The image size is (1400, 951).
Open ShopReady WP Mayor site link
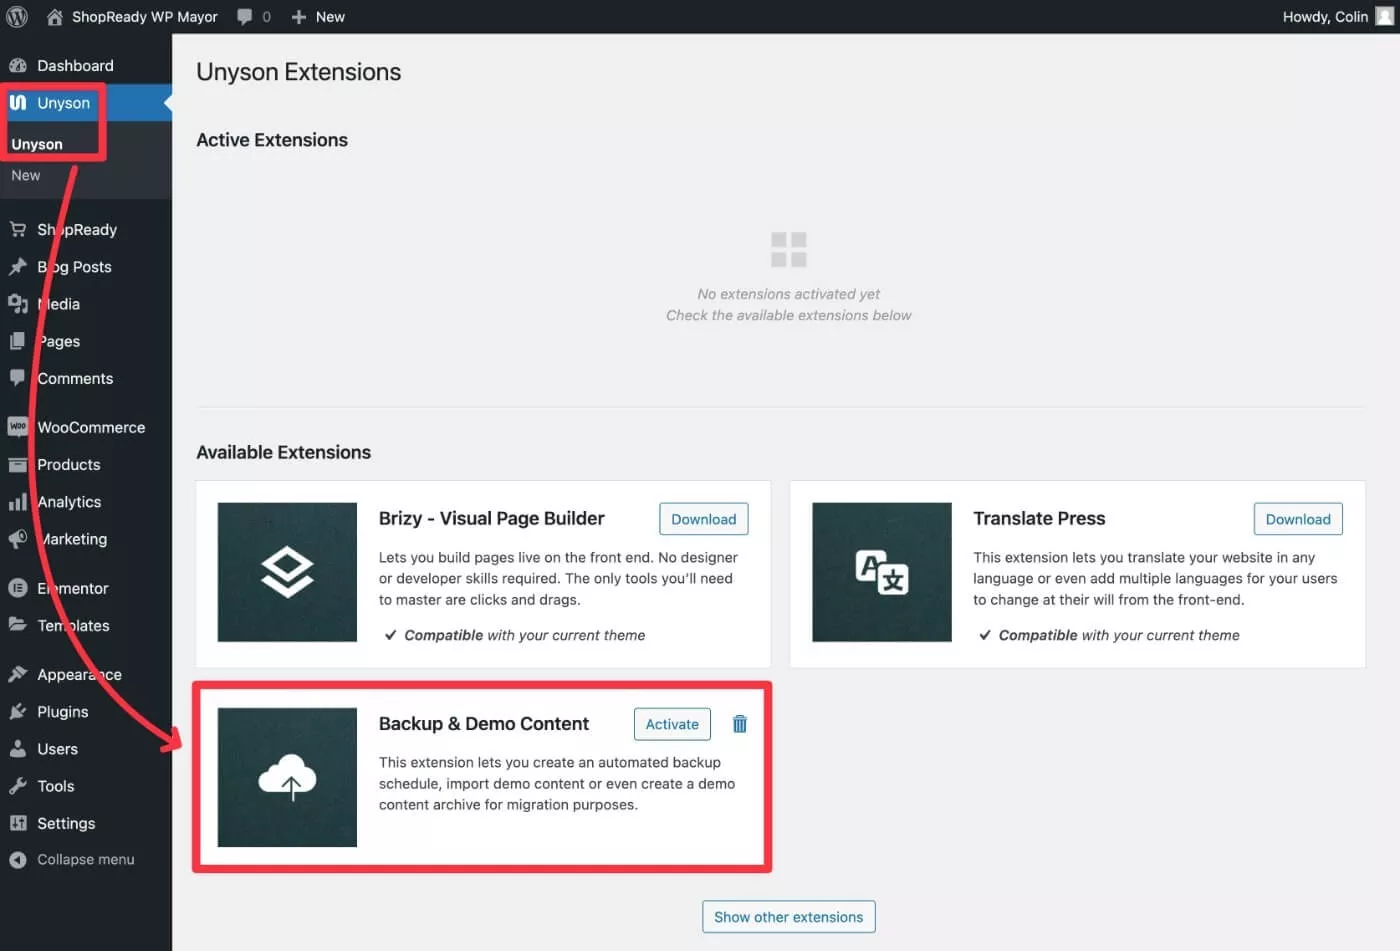click(x=145, y=17)
